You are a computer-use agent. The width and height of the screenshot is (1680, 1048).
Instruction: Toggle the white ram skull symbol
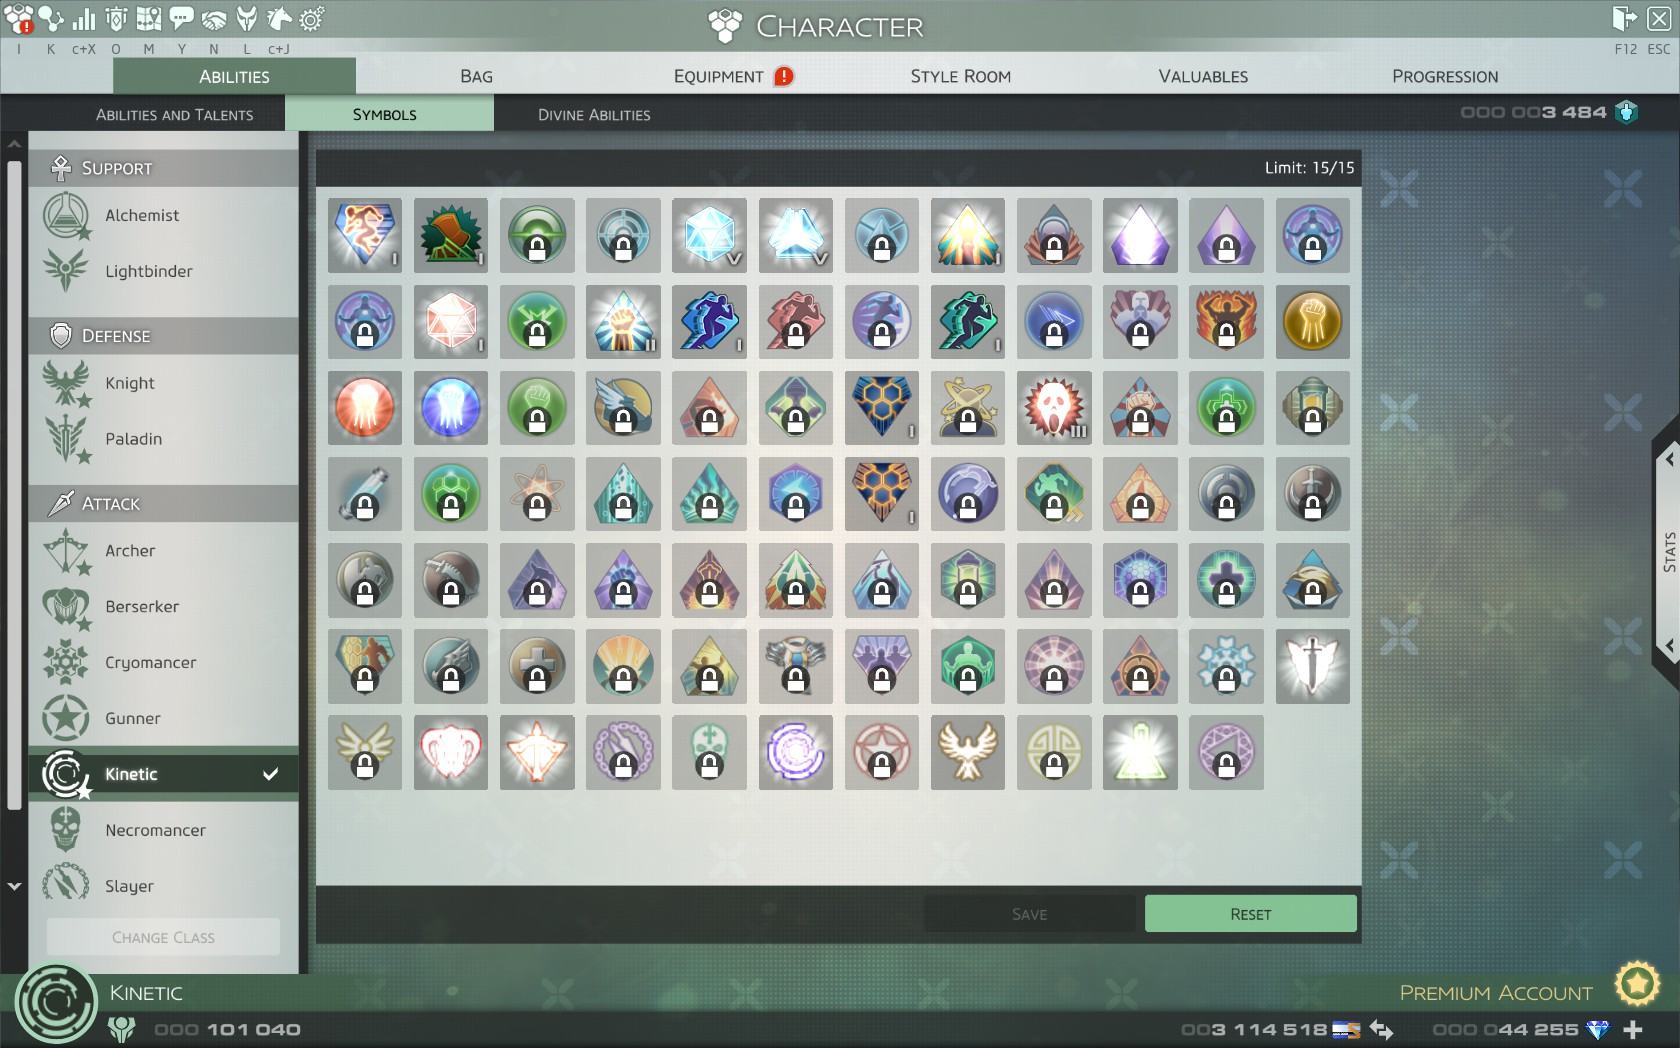[451, 752]
